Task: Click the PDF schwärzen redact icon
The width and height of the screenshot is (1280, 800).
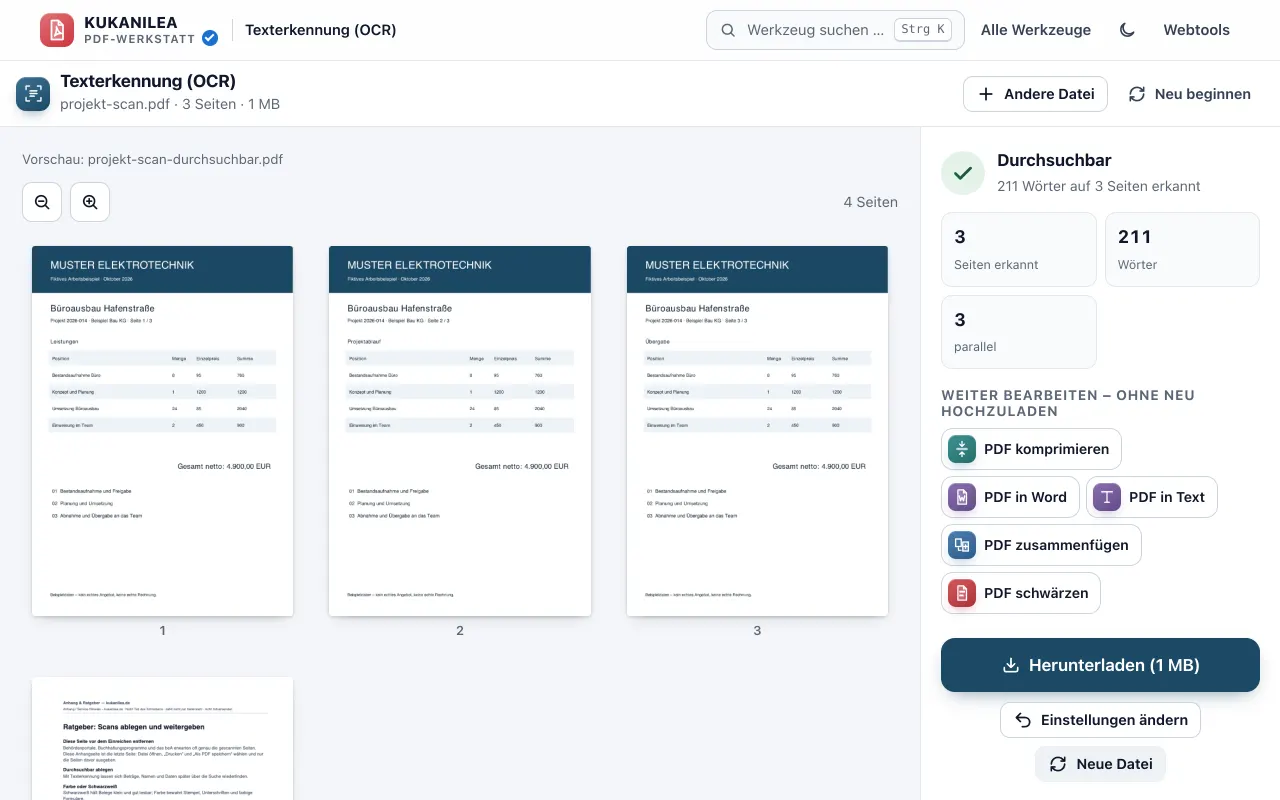Action: coord(962,593)
